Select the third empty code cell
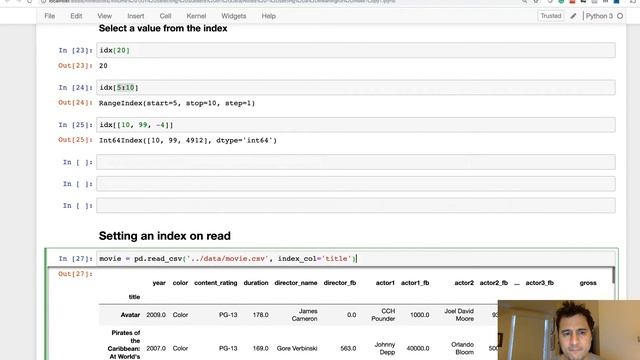Image resolution: width=640 pixels, height=360 pixels. [x=356, y=205]
